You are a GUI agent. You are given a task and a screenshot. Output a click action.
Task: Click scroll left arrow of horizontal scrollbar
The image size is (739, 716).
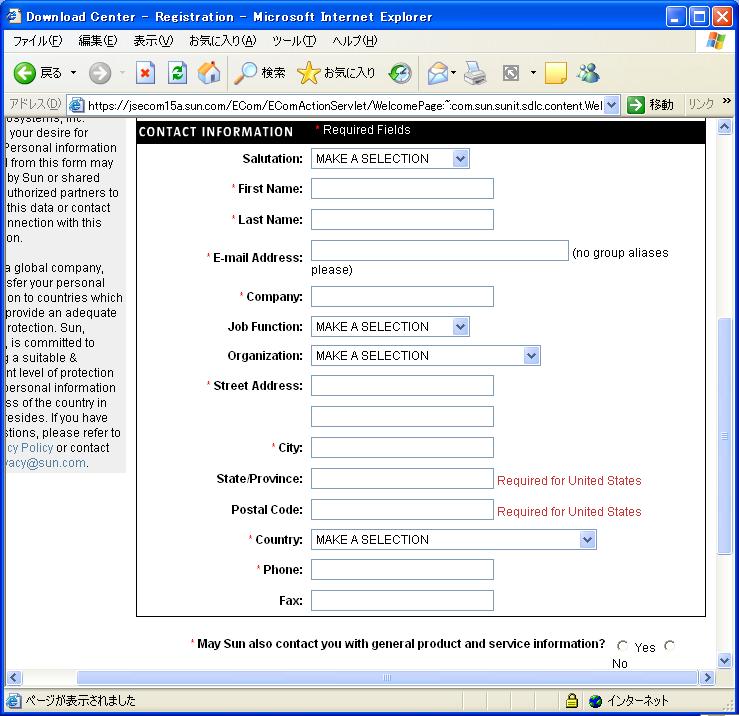[13, 678]
